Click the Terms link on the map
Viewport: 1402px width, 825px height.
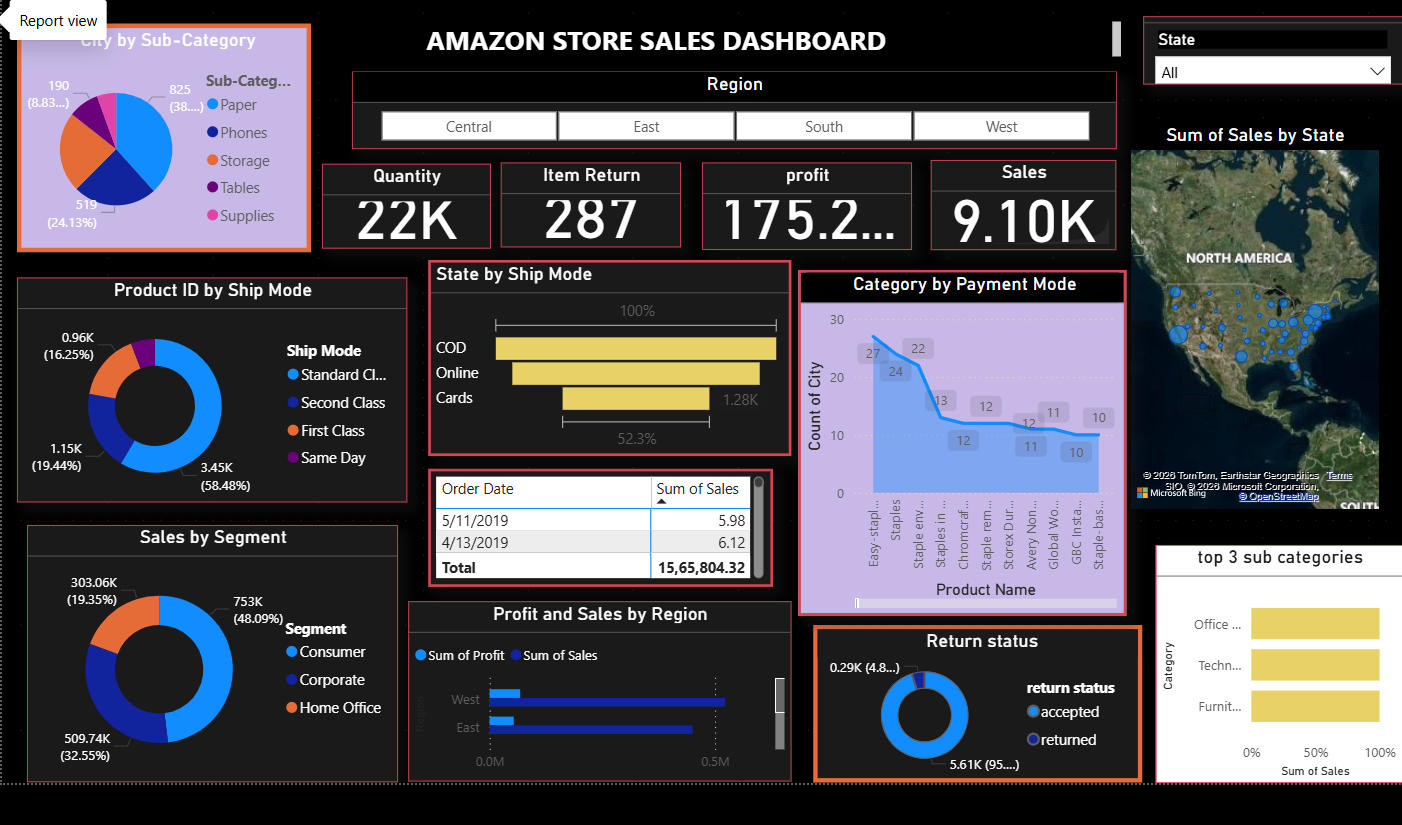click(x=1340, y=476)
